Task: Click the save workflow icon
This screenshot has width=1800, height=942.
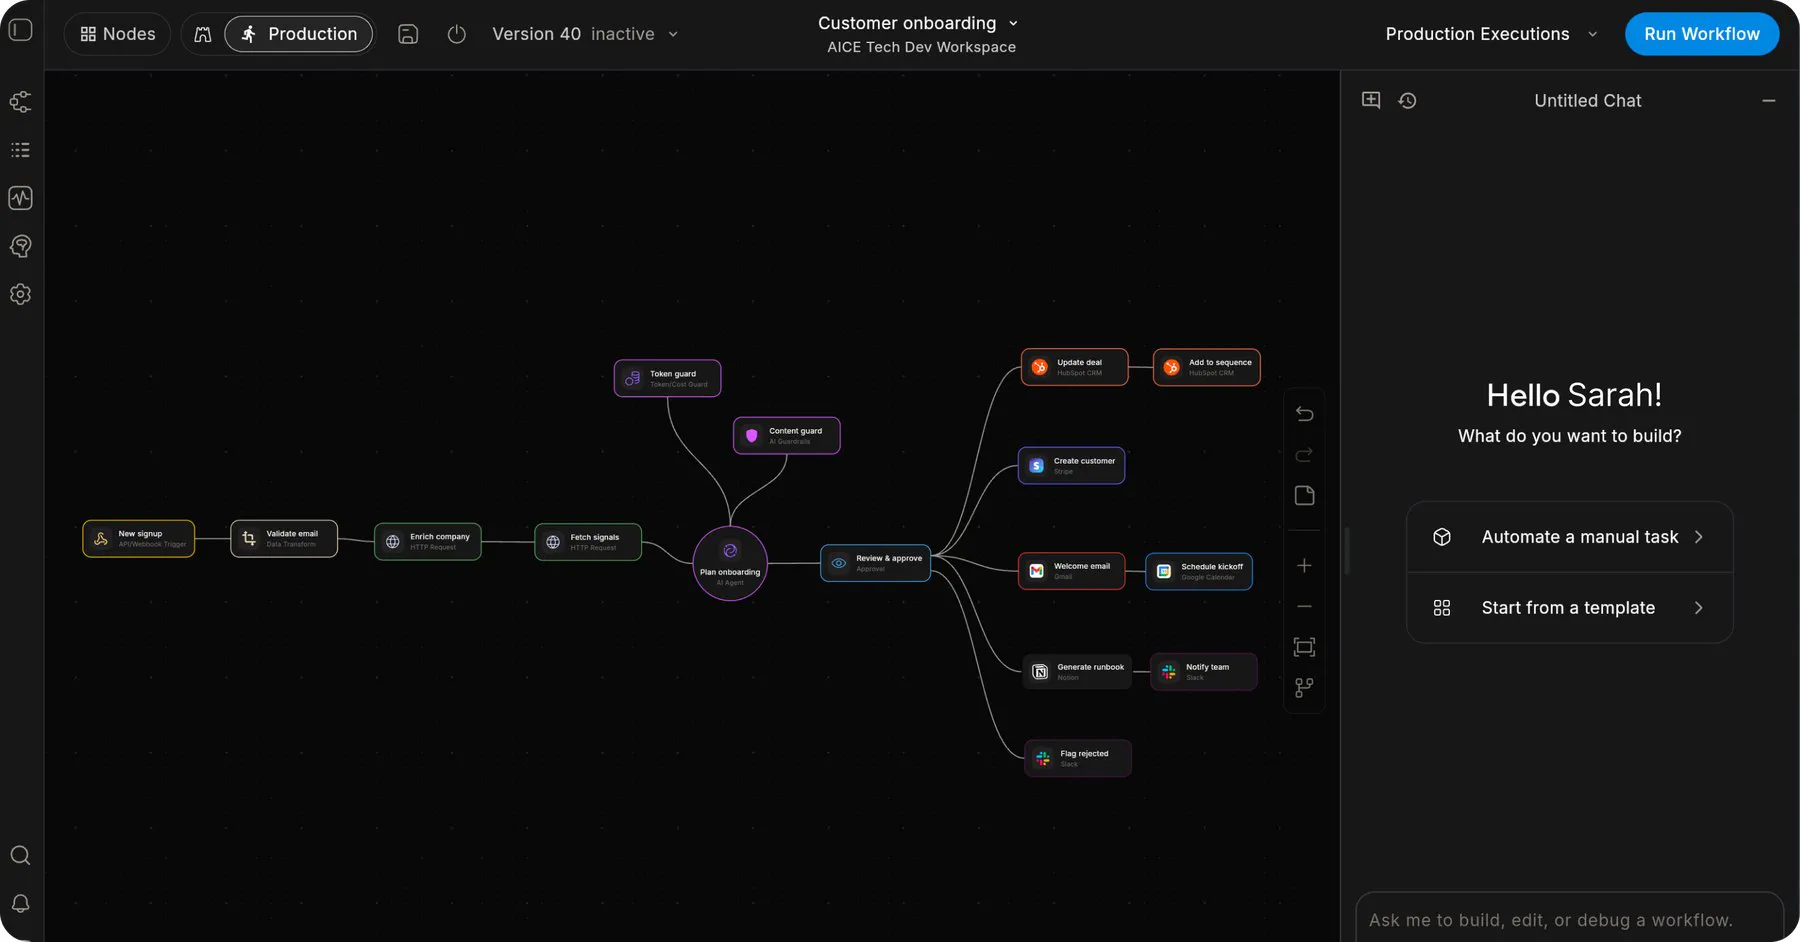Action: pyautogui.click(x=408, y=34)
